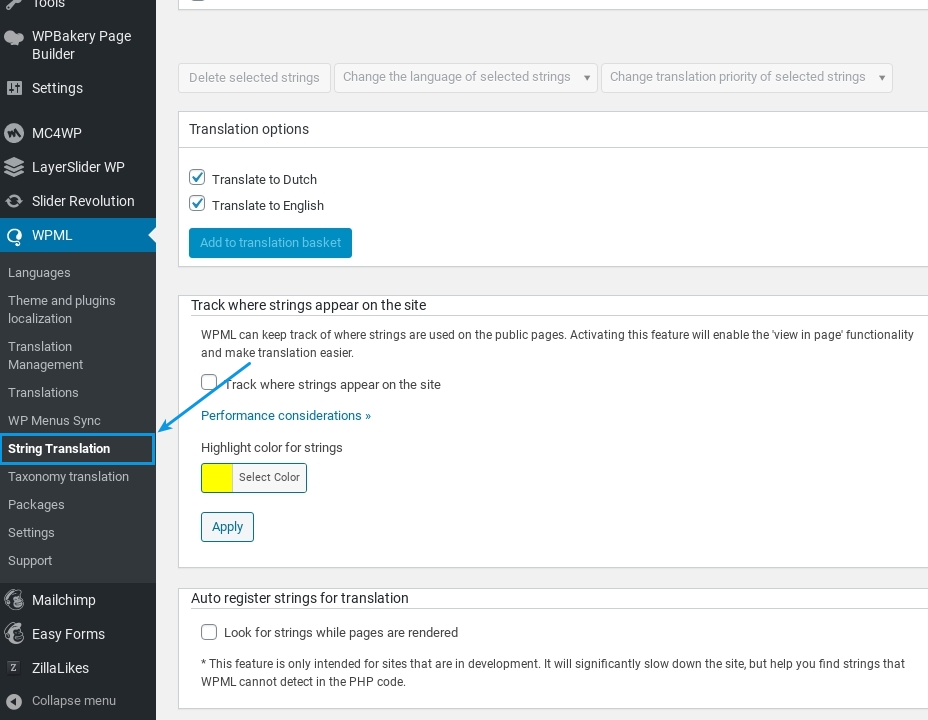
Task: Open Change the language of selected strings dropdown
Action: 465,77
